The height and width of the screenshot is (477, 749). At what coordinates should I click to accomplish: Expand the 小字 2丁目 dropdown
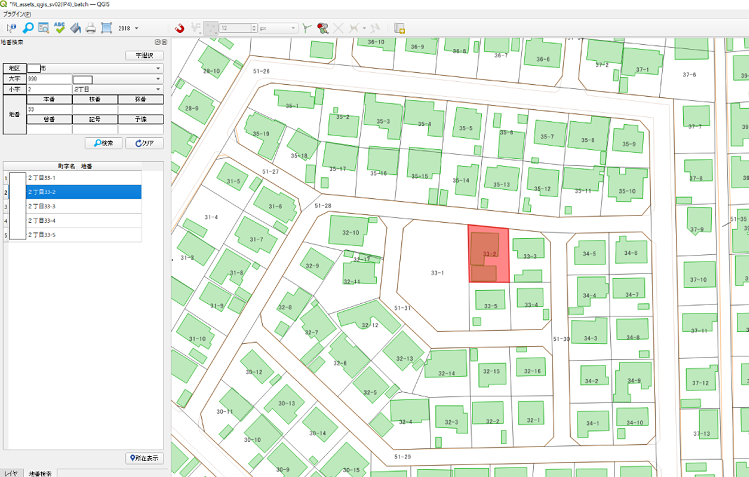click(158, 89)
